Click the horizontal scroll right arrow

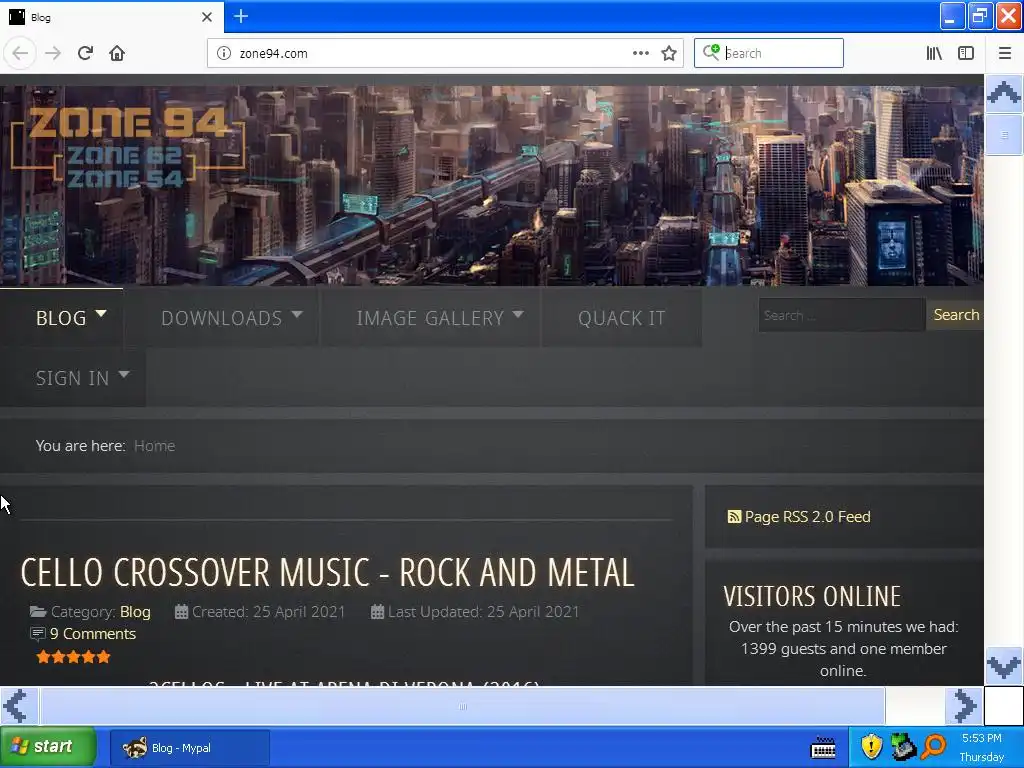click(x=965, y=706)
